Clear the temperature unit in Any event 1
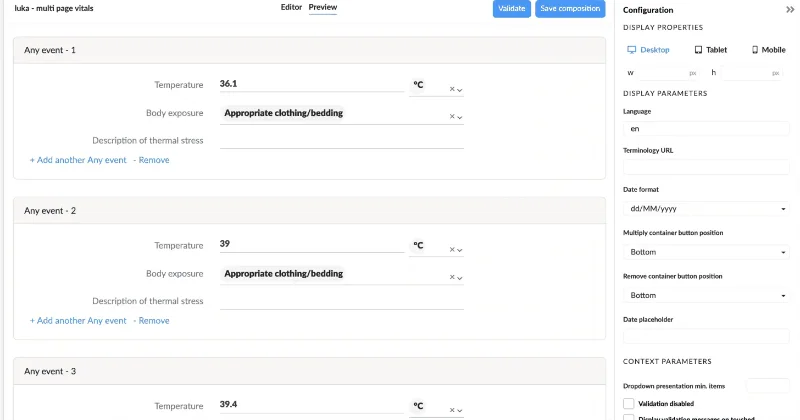 pos(451,90)
